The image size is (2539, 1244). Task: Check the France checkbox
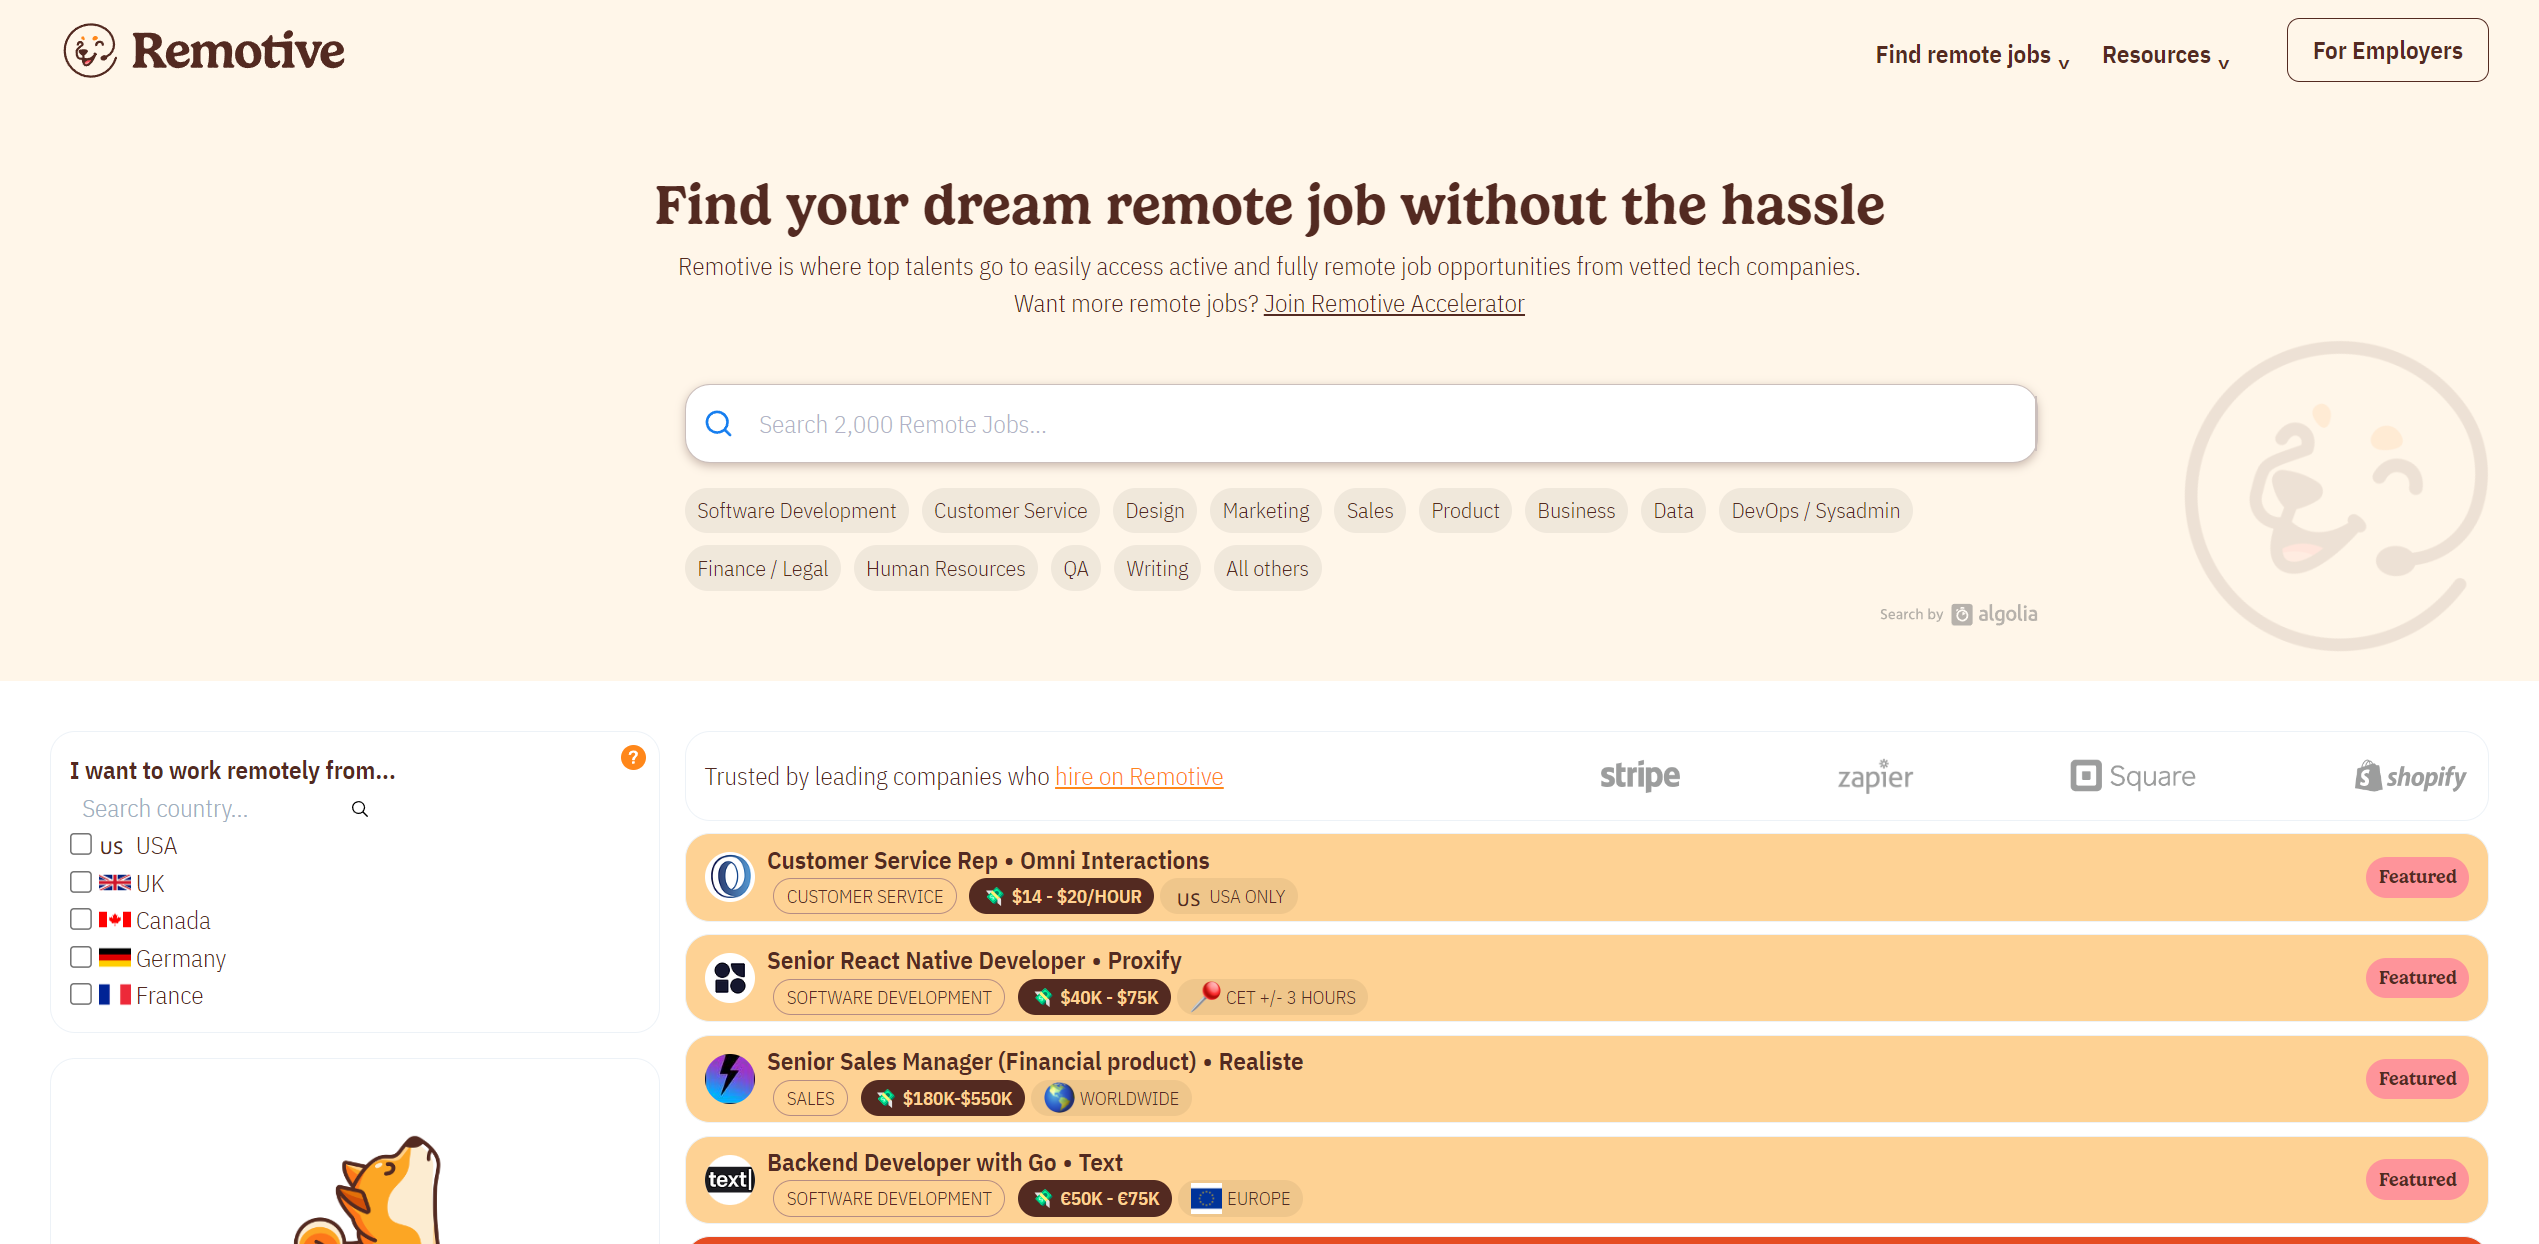80,993
